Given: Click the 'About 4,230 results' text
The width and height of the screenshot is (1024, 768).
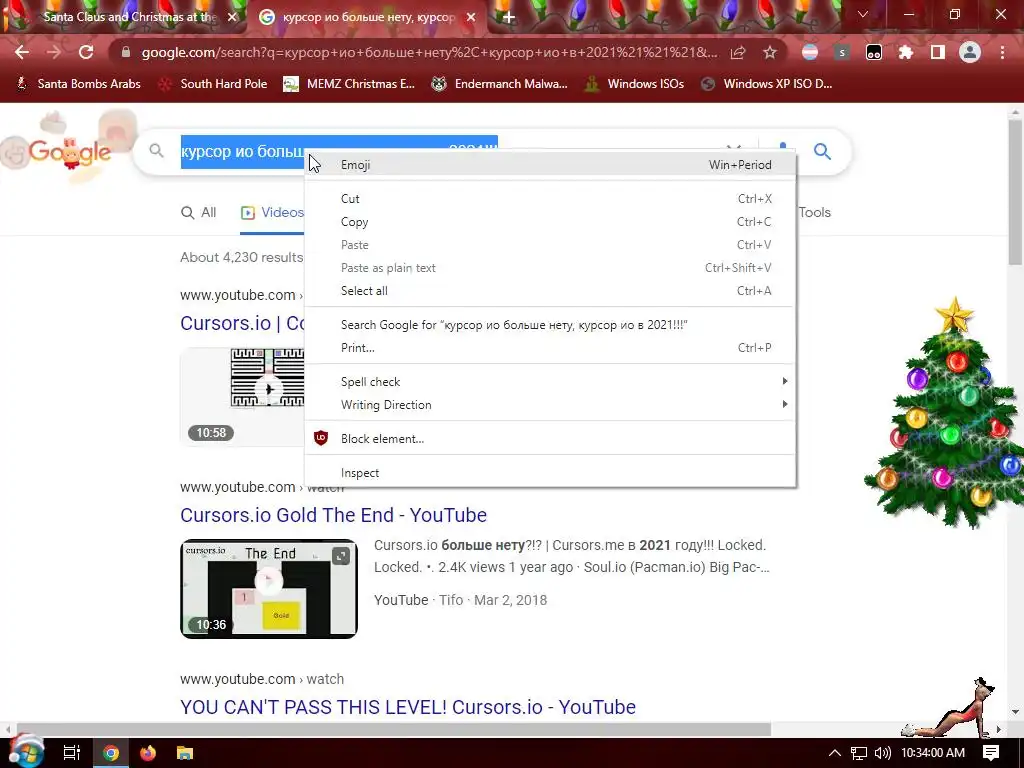Looking at the screenshot, I should coord(242,257).
